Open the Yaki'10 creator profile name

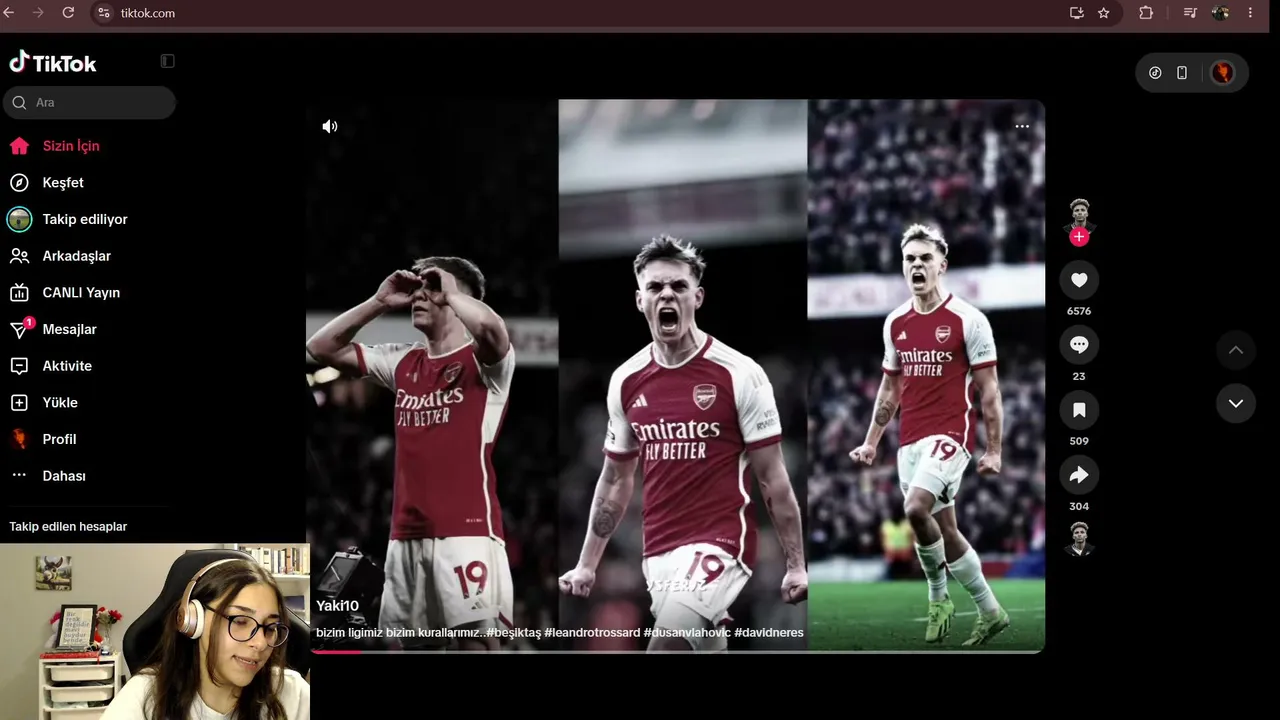[x=337, y=606]
